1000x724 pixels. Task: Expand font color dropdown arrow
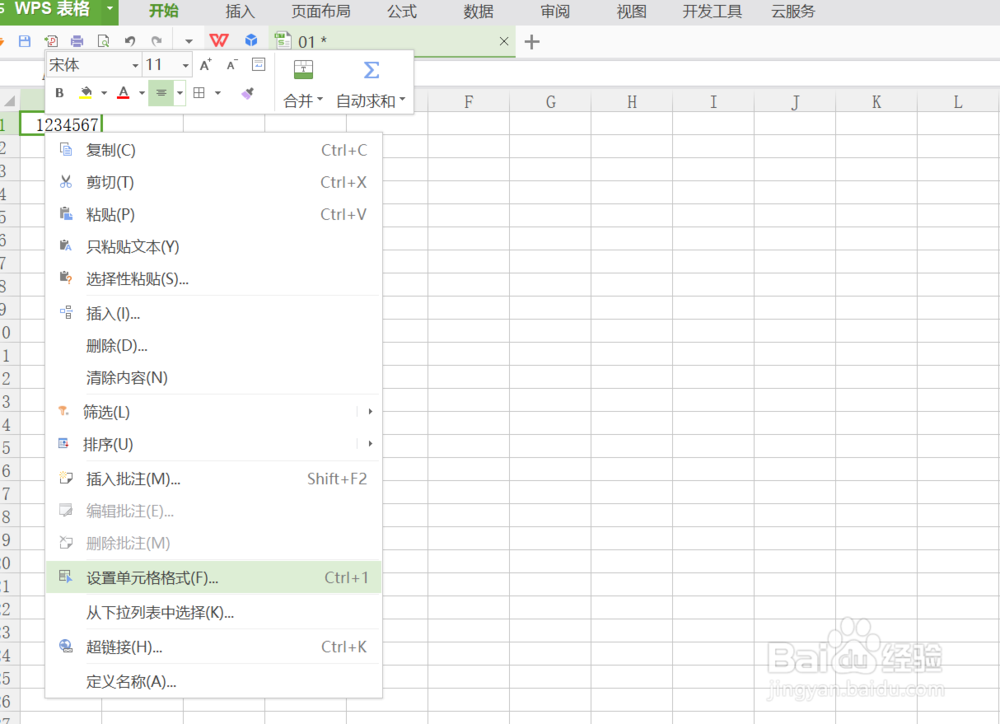pyautogui.click(x=142, y=93)
